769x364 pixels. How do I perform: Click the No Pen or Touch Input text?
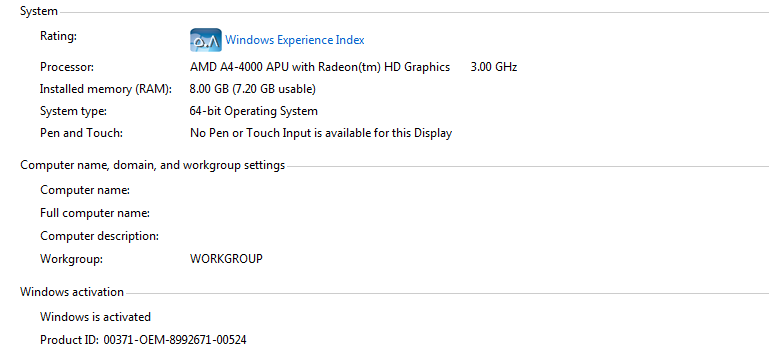click(321, 133)
